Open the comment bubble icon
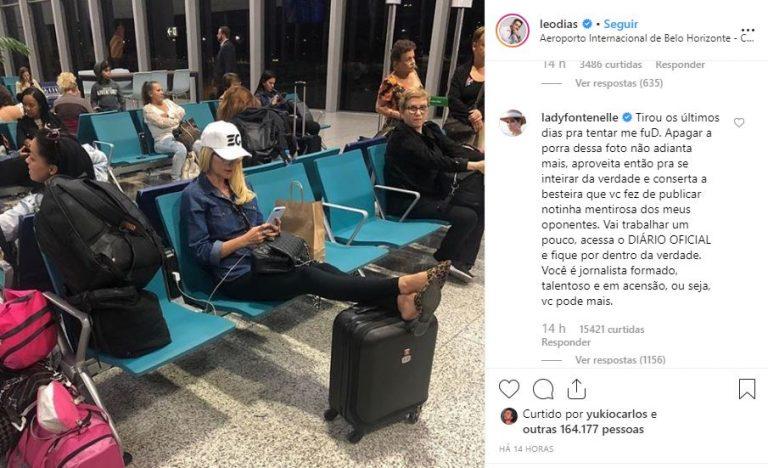The width and height of the screenshot is (768, 468). 543,389
